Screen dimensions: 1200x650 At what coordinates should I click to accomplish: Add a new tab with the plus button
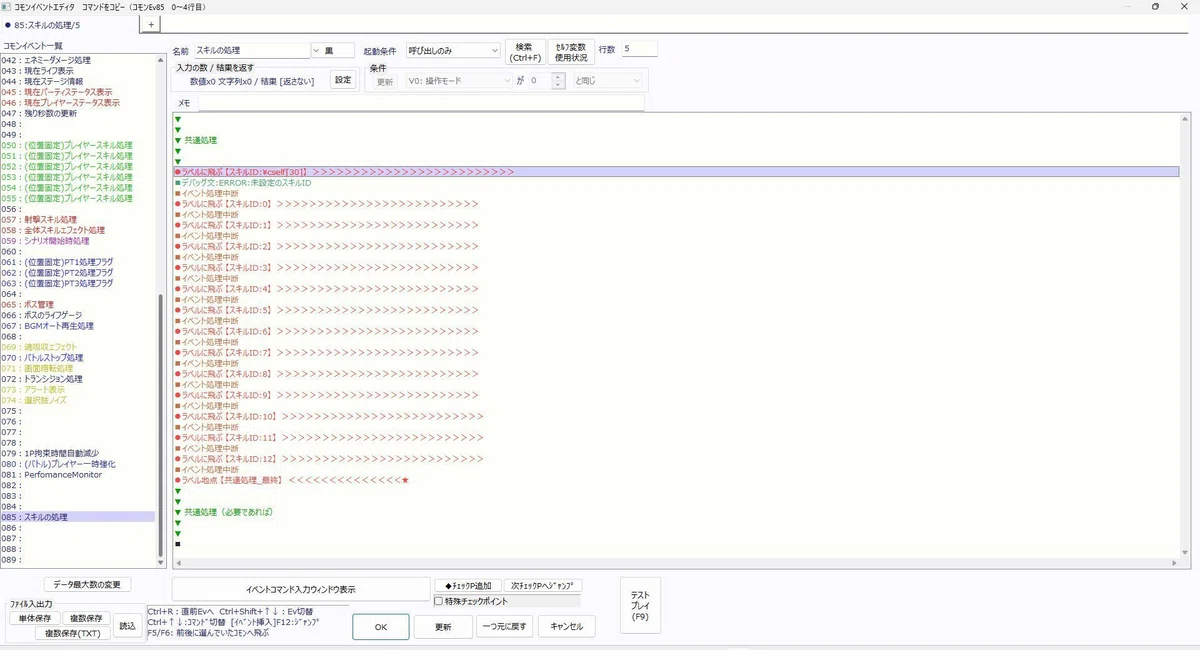[x=151, y=24]
